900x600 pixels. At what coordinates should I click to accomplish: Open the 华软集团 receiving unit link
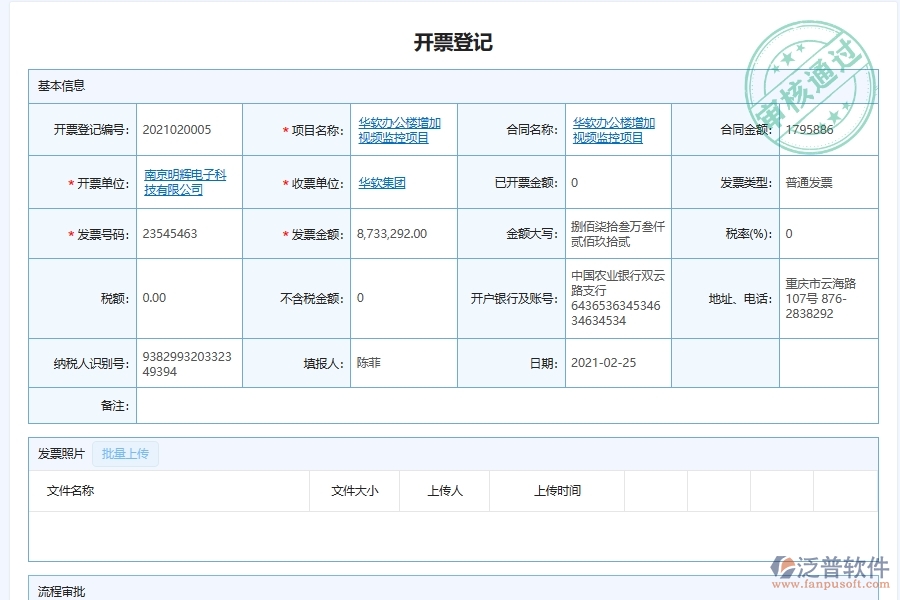pyautogui.click(x=380, y=182)
